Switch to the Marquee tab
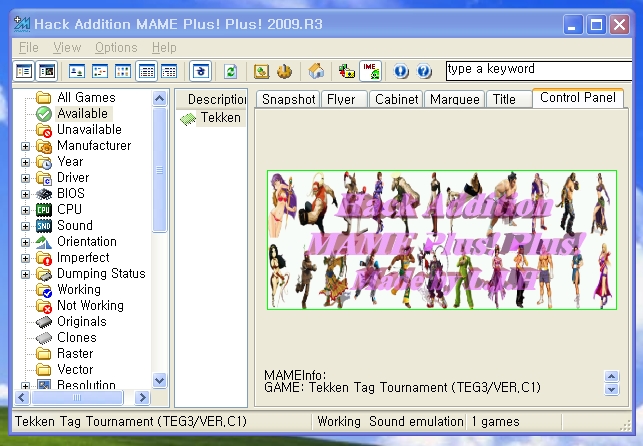 454,100
